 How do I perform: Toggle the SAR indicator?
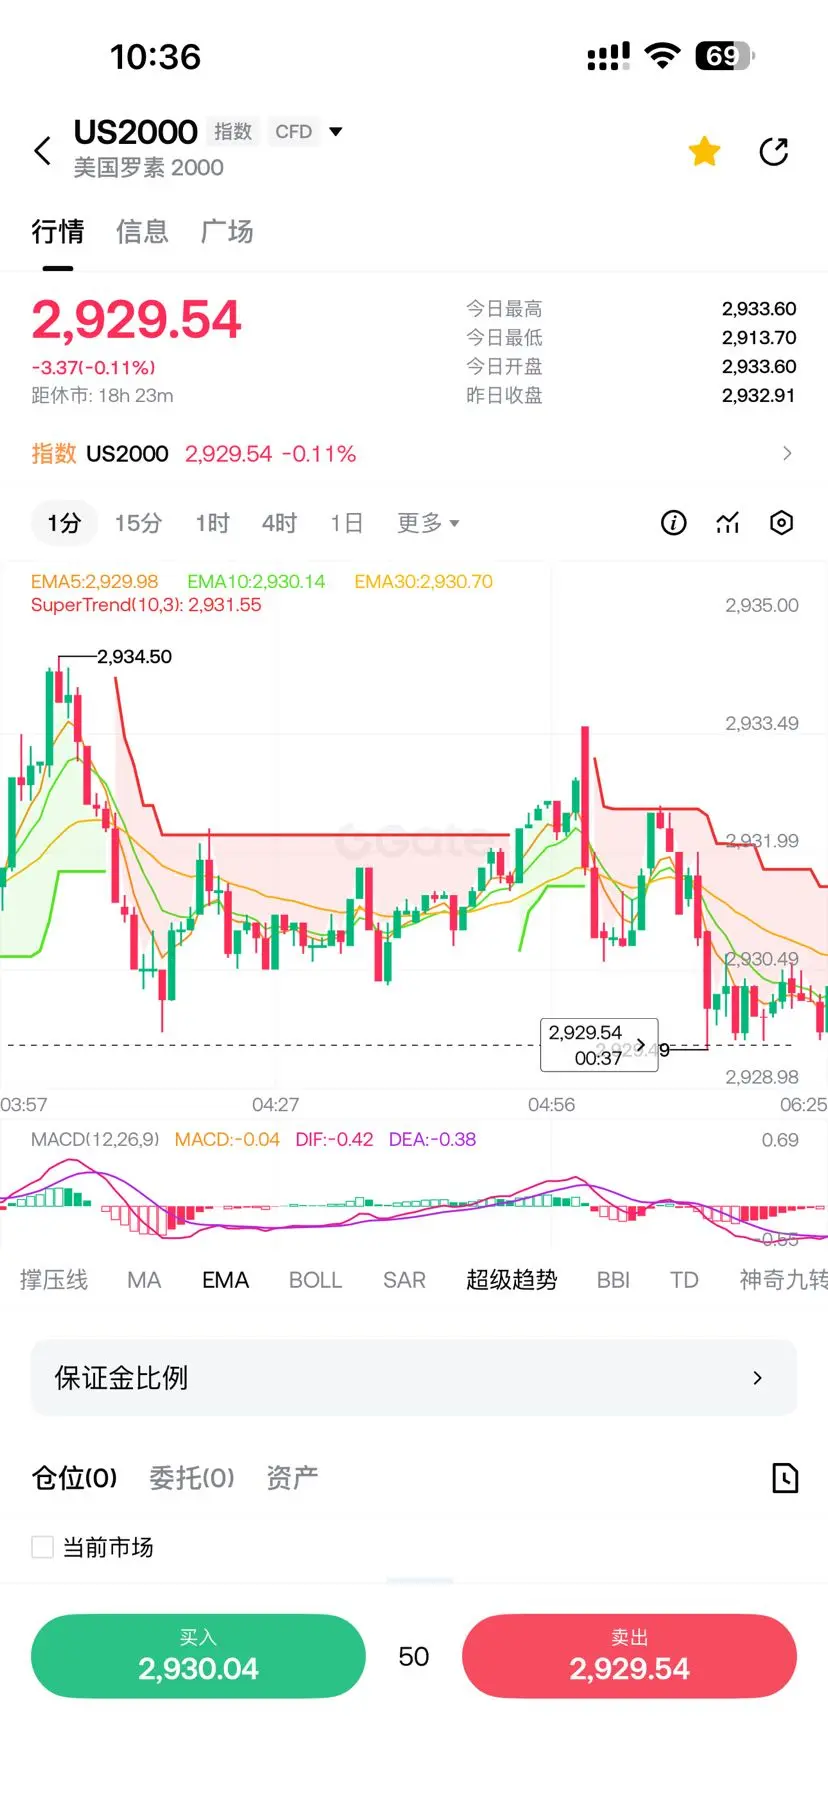[404, 1280]
